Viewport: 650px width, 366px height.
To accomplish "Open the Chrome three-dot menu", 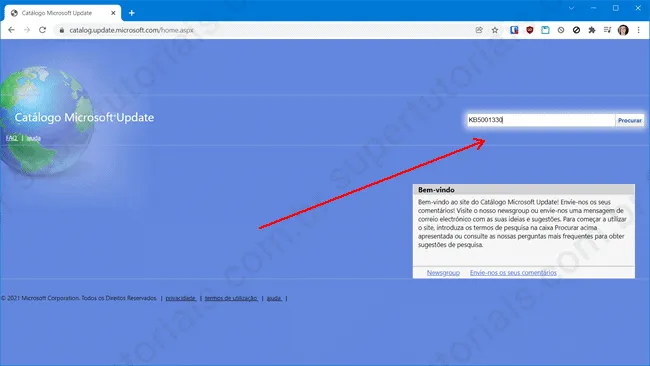I will point(638,30).
